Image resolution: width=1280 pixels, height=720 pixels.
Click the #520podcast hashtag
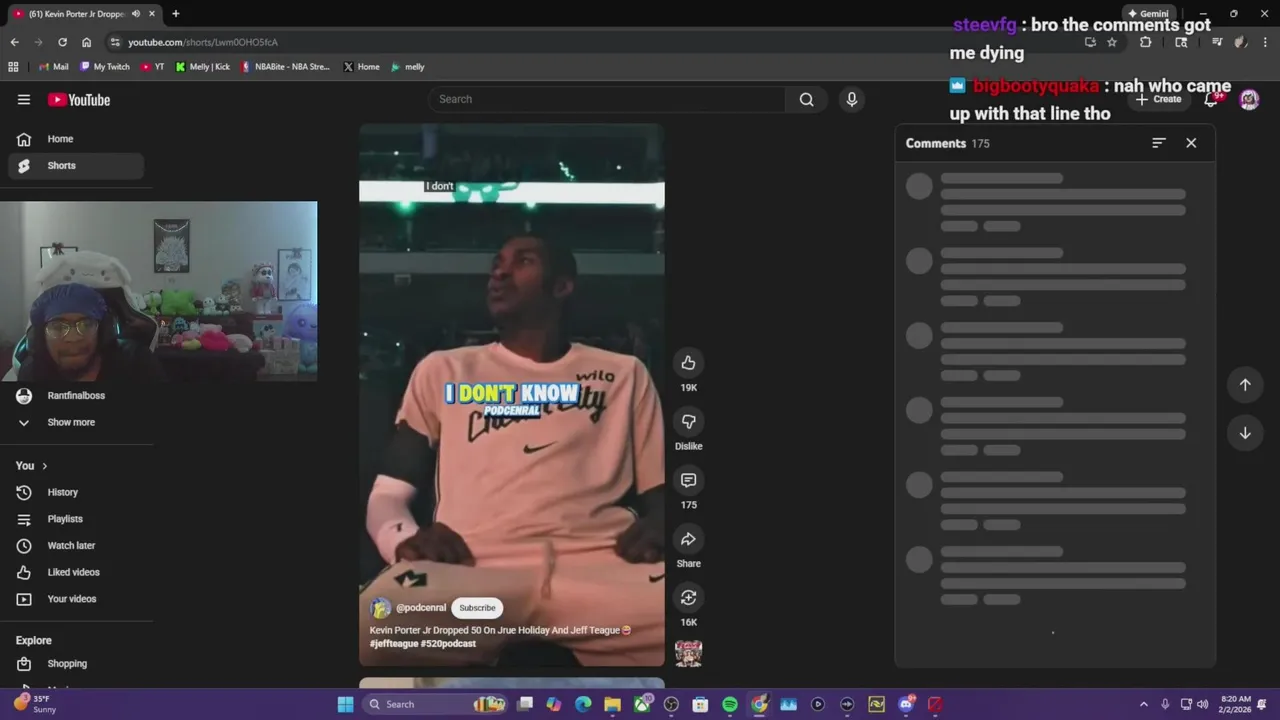tap(448, 644)
